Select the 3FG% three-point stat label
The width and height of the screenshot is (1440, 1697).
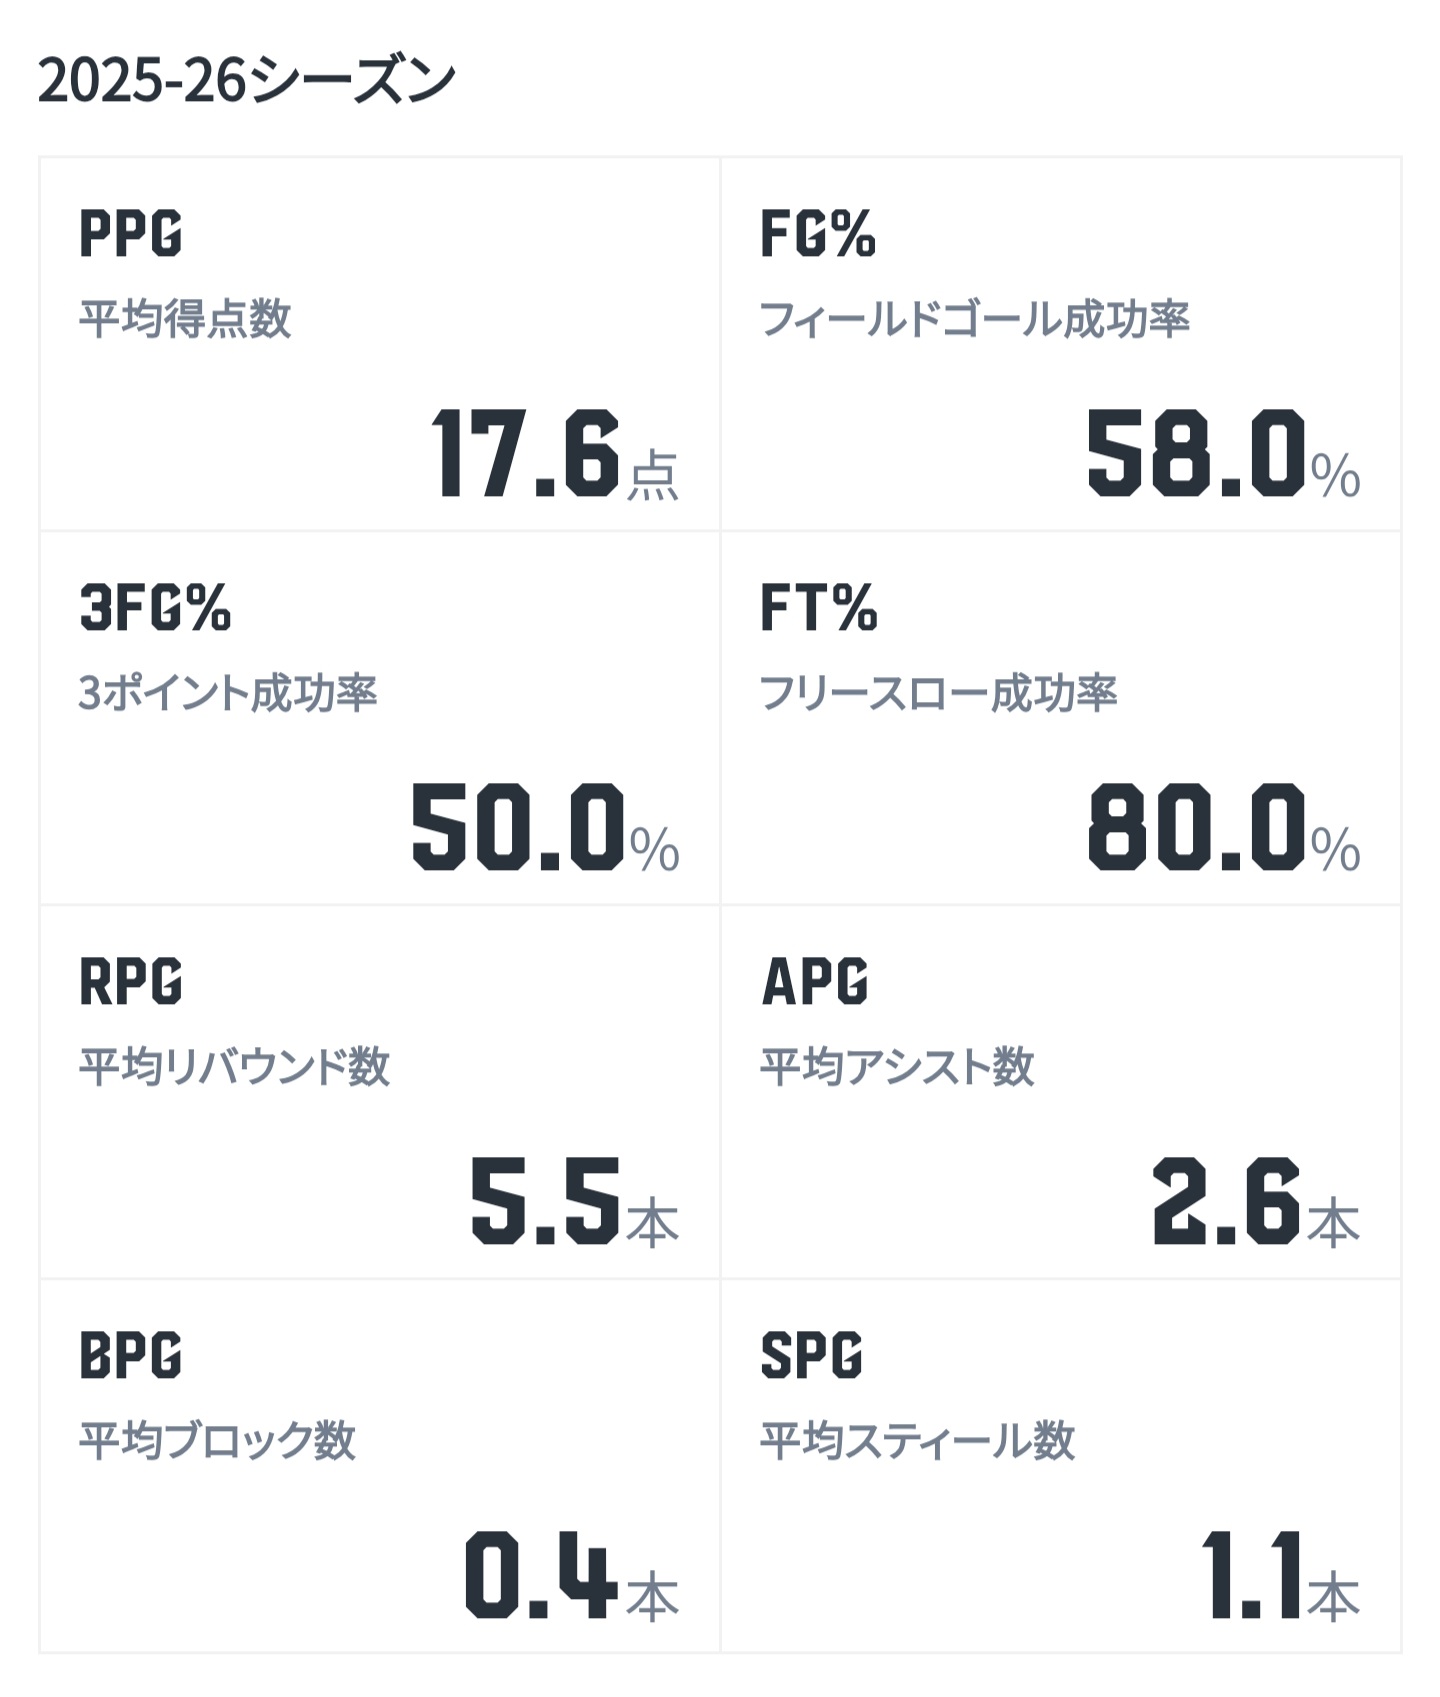pos(155,608)
